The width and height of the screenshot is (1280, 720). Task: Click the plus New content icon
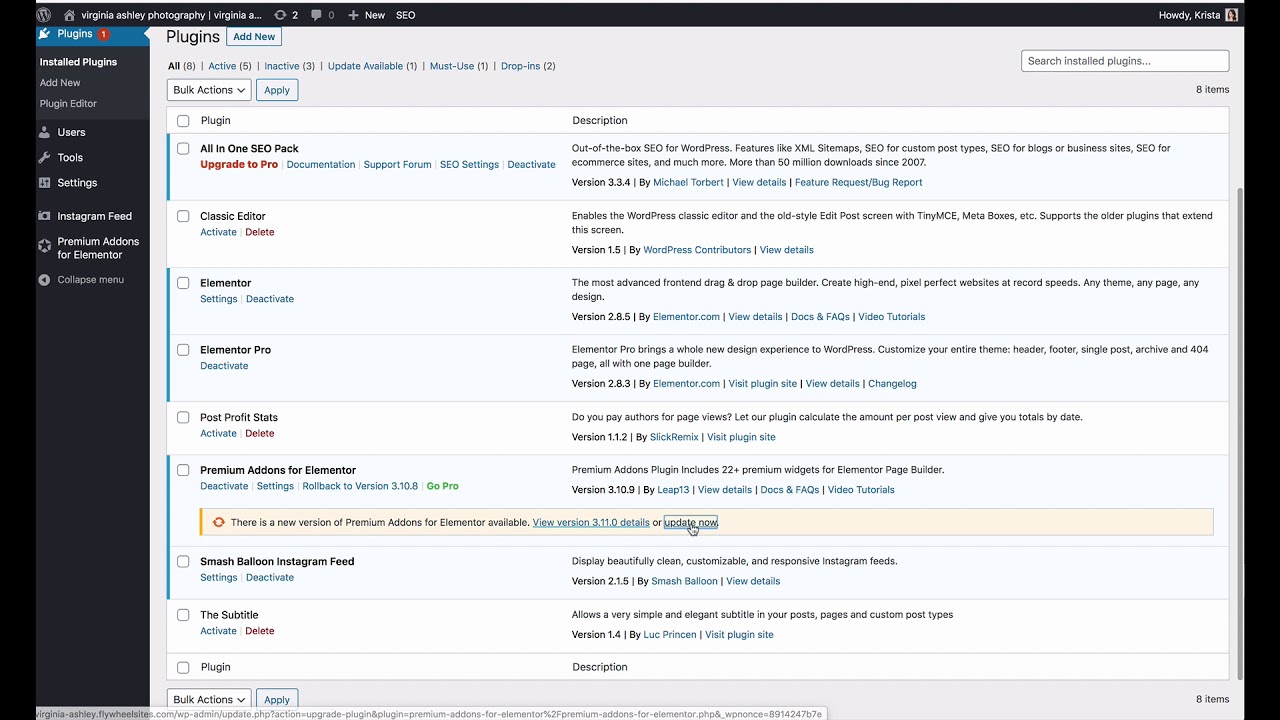[x=353, y=15]
